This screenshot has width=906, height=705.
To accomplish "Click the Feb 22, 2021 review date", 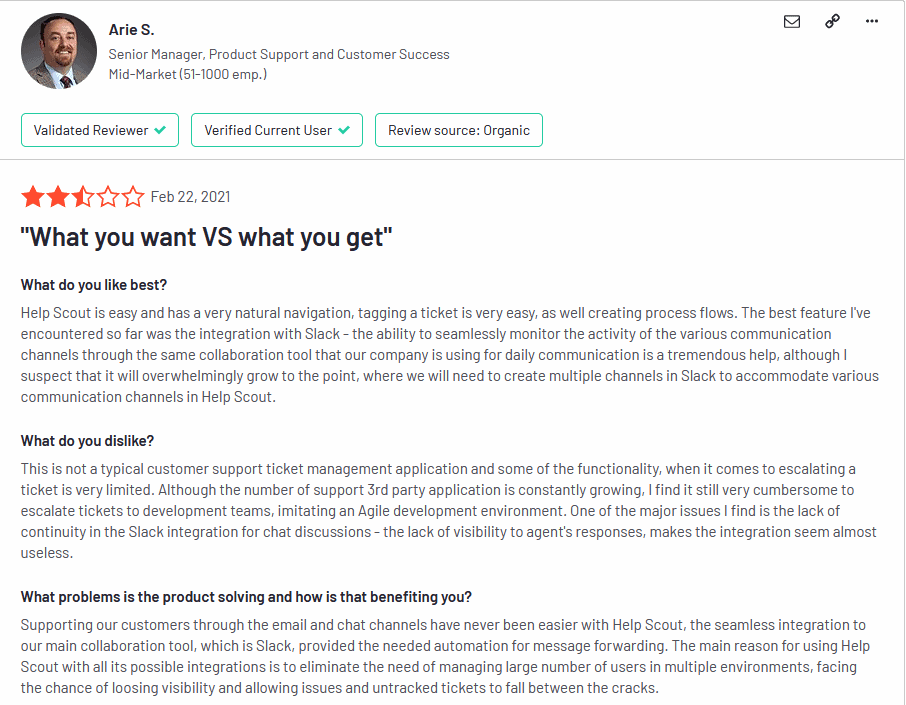I will 190,197.
